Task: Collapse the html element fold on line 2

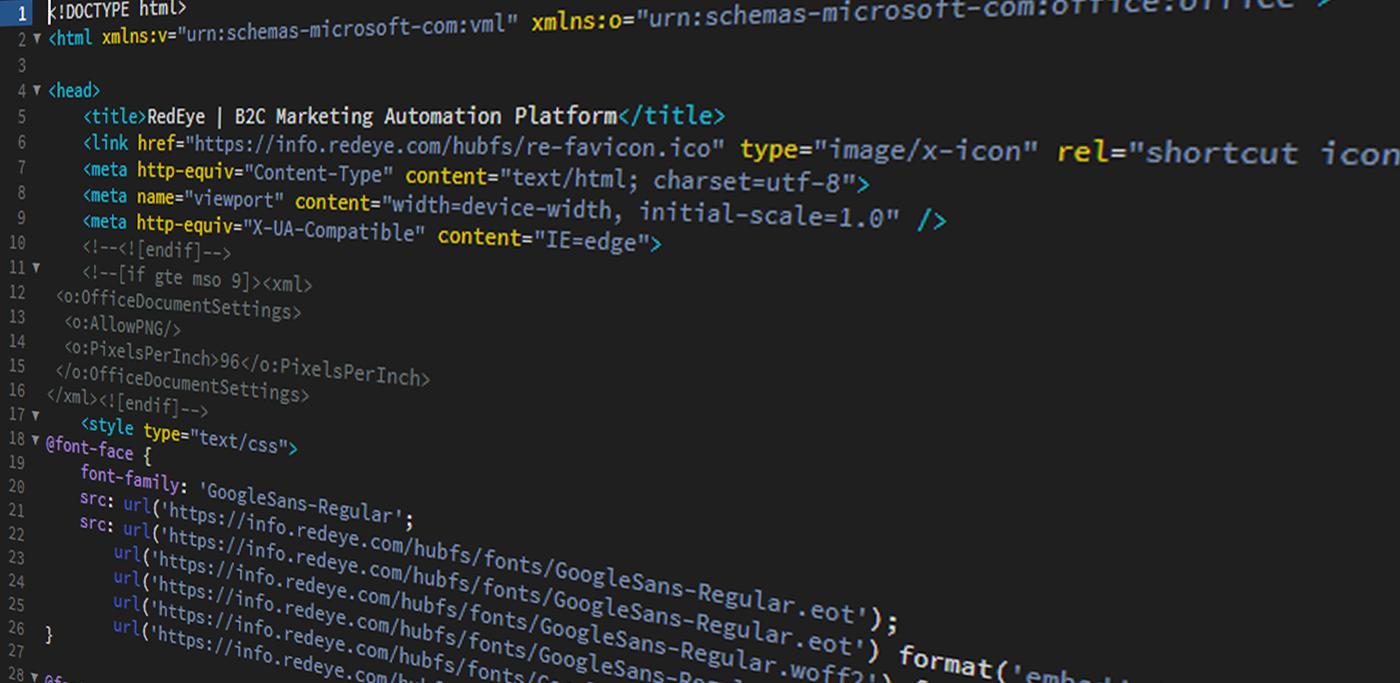Action: click(35, 39)
